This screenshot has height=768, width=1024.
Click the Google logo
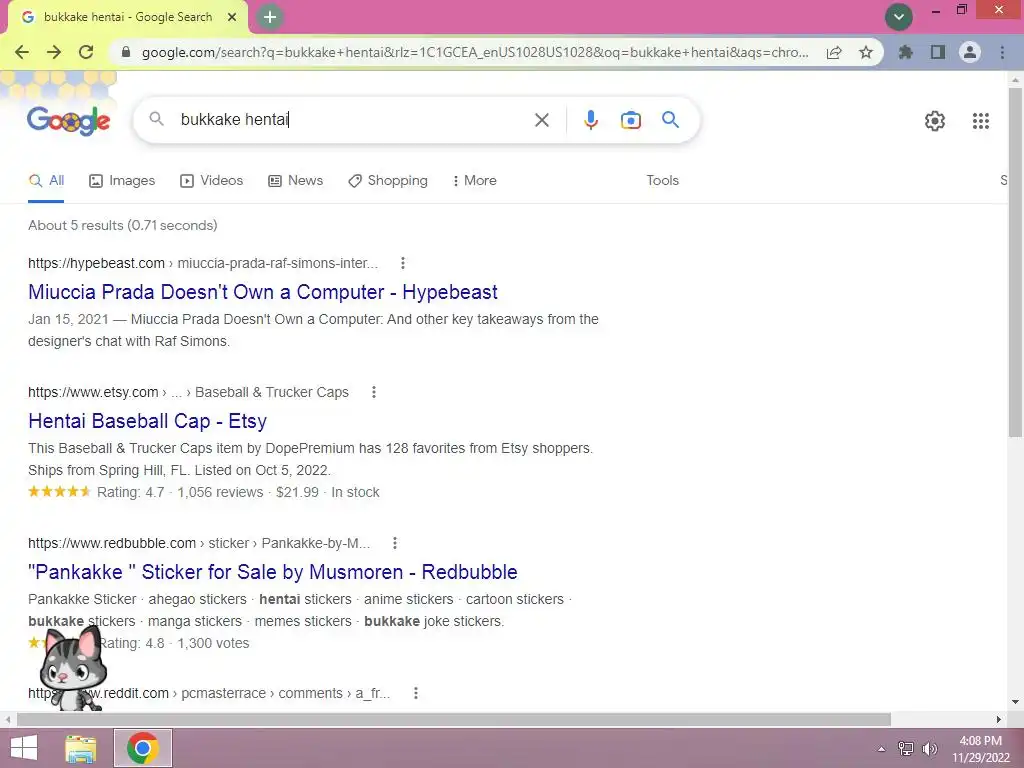pyautogui.click(x=69, y=120)
